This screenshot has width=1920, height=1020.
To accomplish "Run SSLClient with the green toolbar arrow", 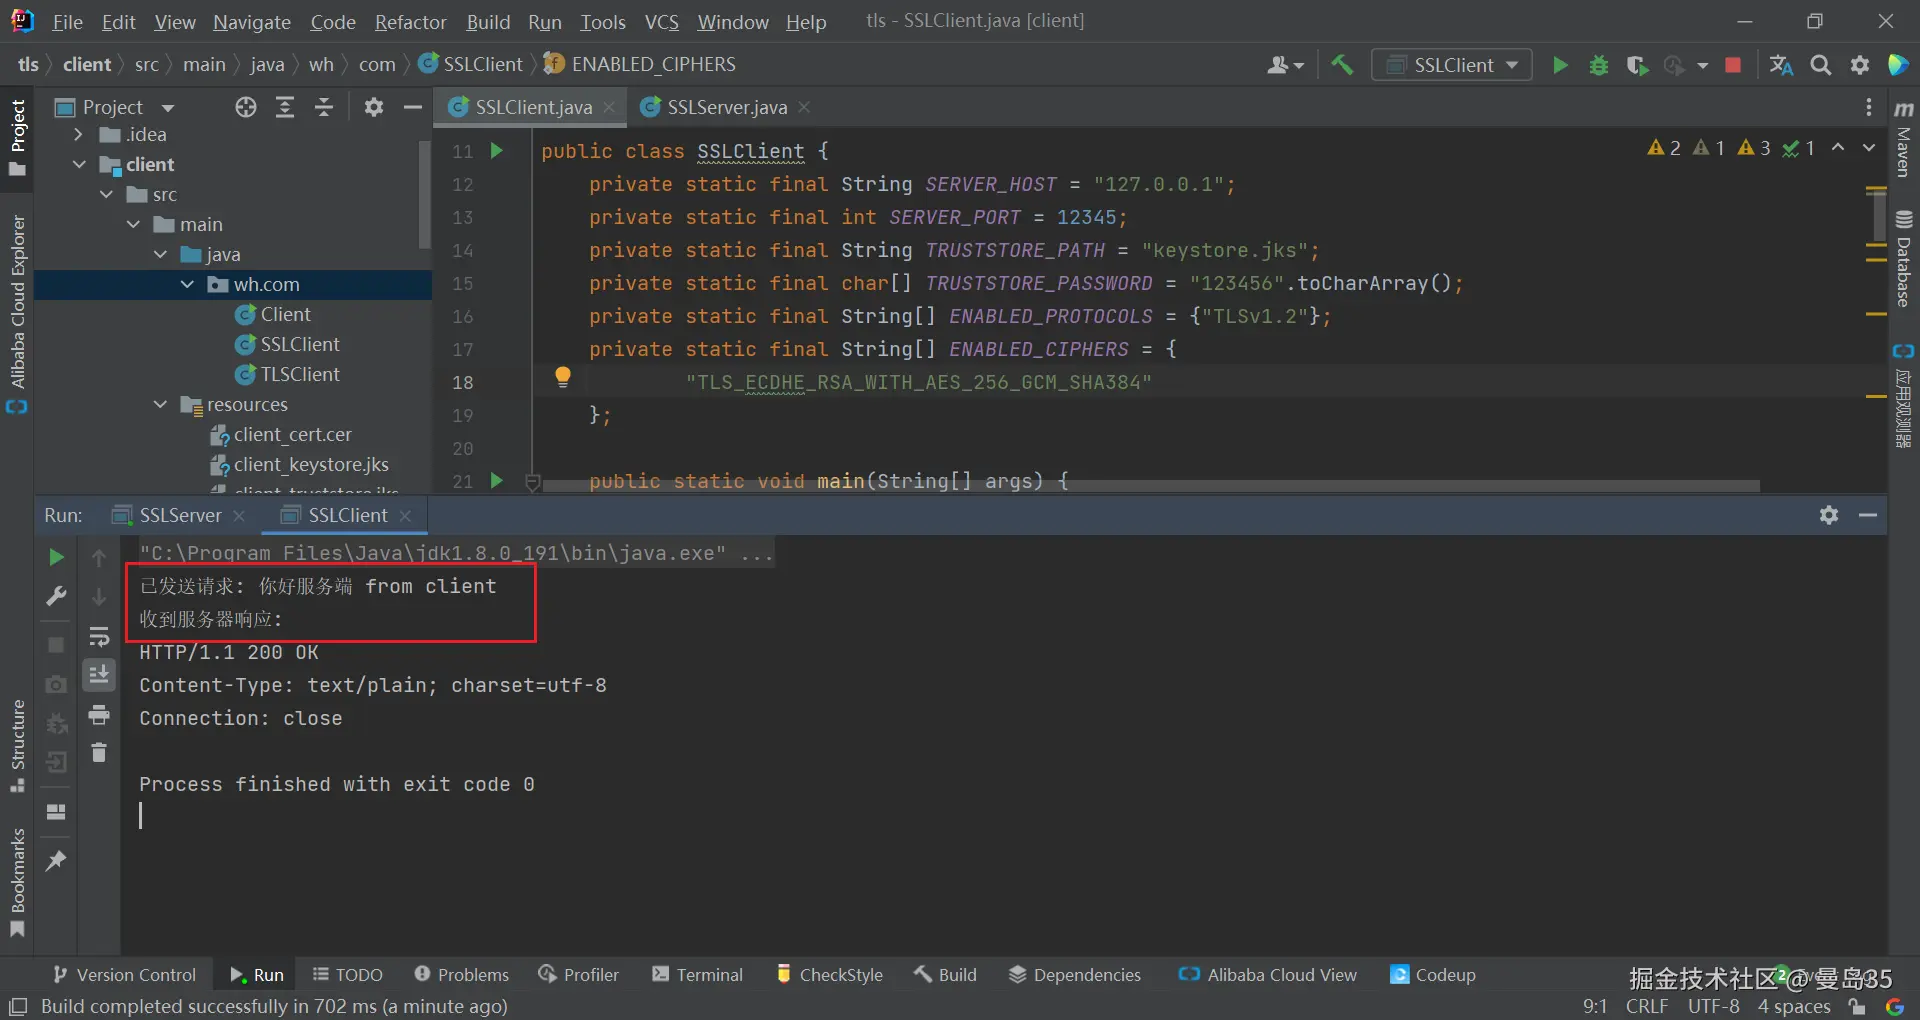I will coord(1560,65).
